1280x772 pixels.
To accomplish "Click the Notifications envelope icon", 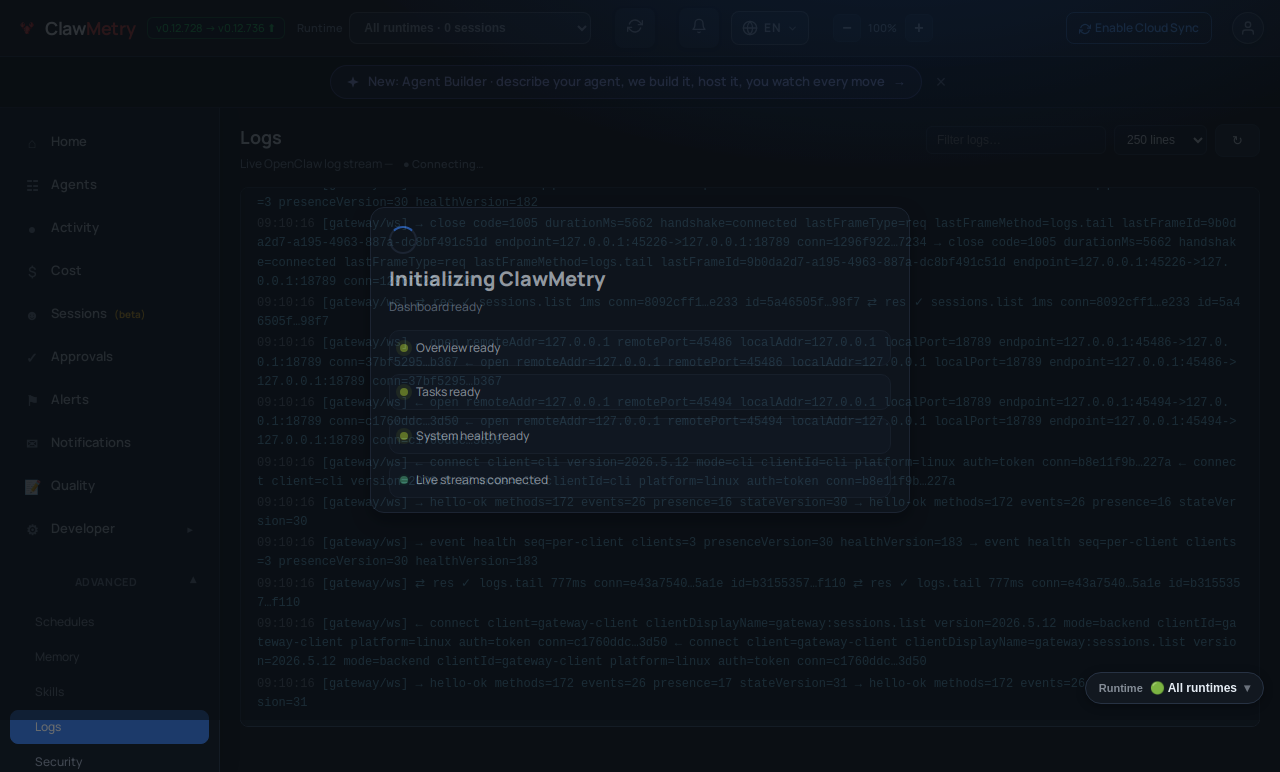I will (32, 444).
